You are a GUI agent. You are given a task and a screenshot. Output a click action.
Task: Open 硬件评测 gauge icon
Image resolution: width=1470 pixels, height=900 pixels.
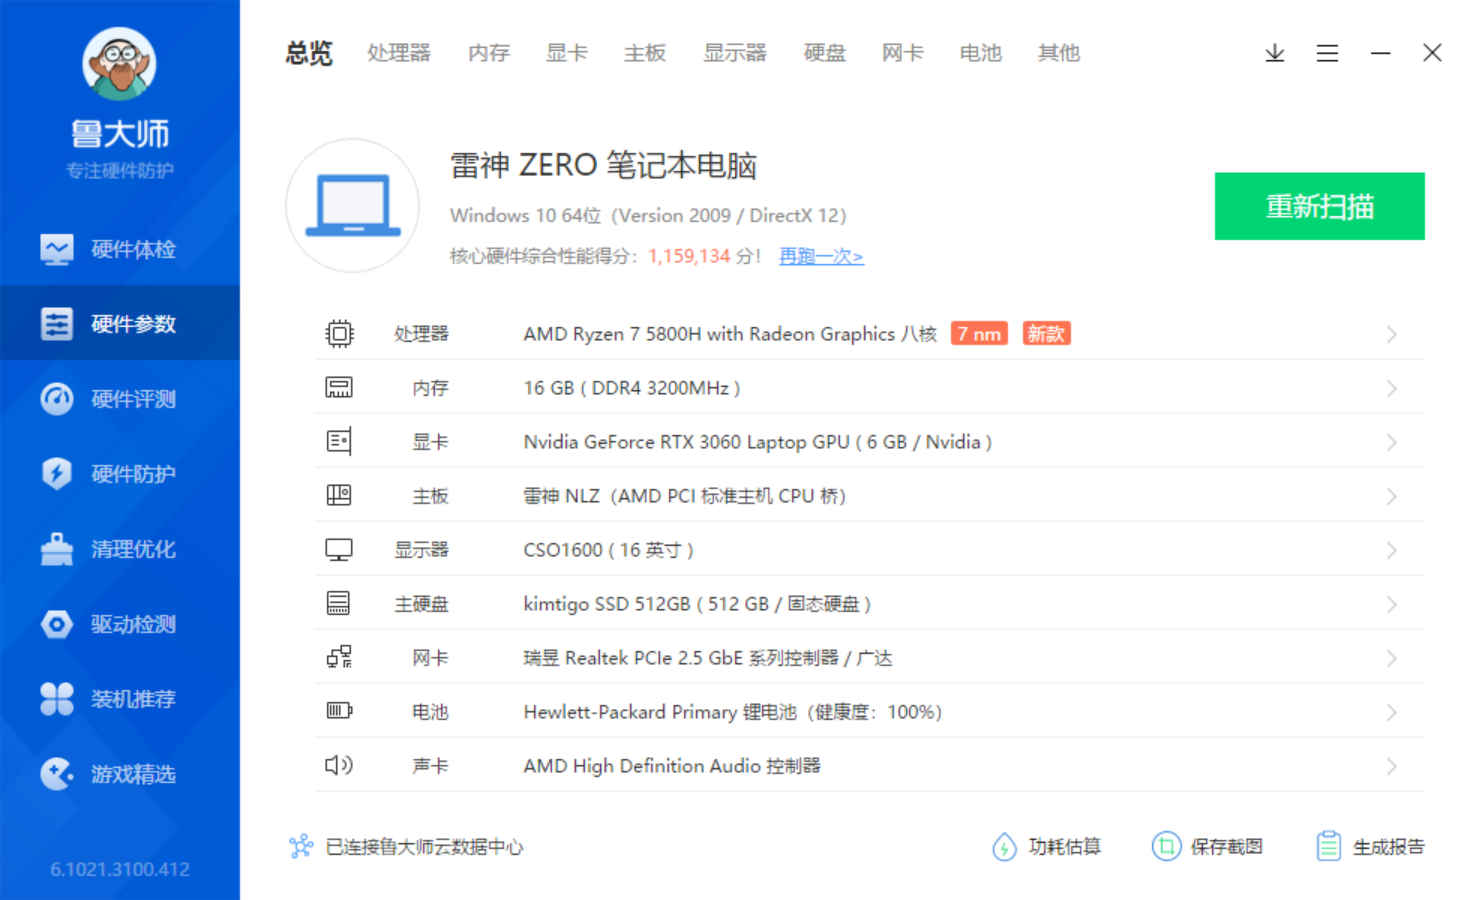tap(57, 399)
